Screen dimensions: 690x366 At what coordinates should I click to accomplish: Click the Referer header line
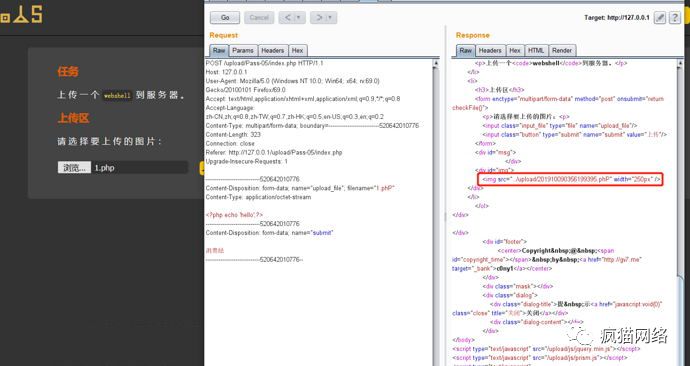(274, 153)
